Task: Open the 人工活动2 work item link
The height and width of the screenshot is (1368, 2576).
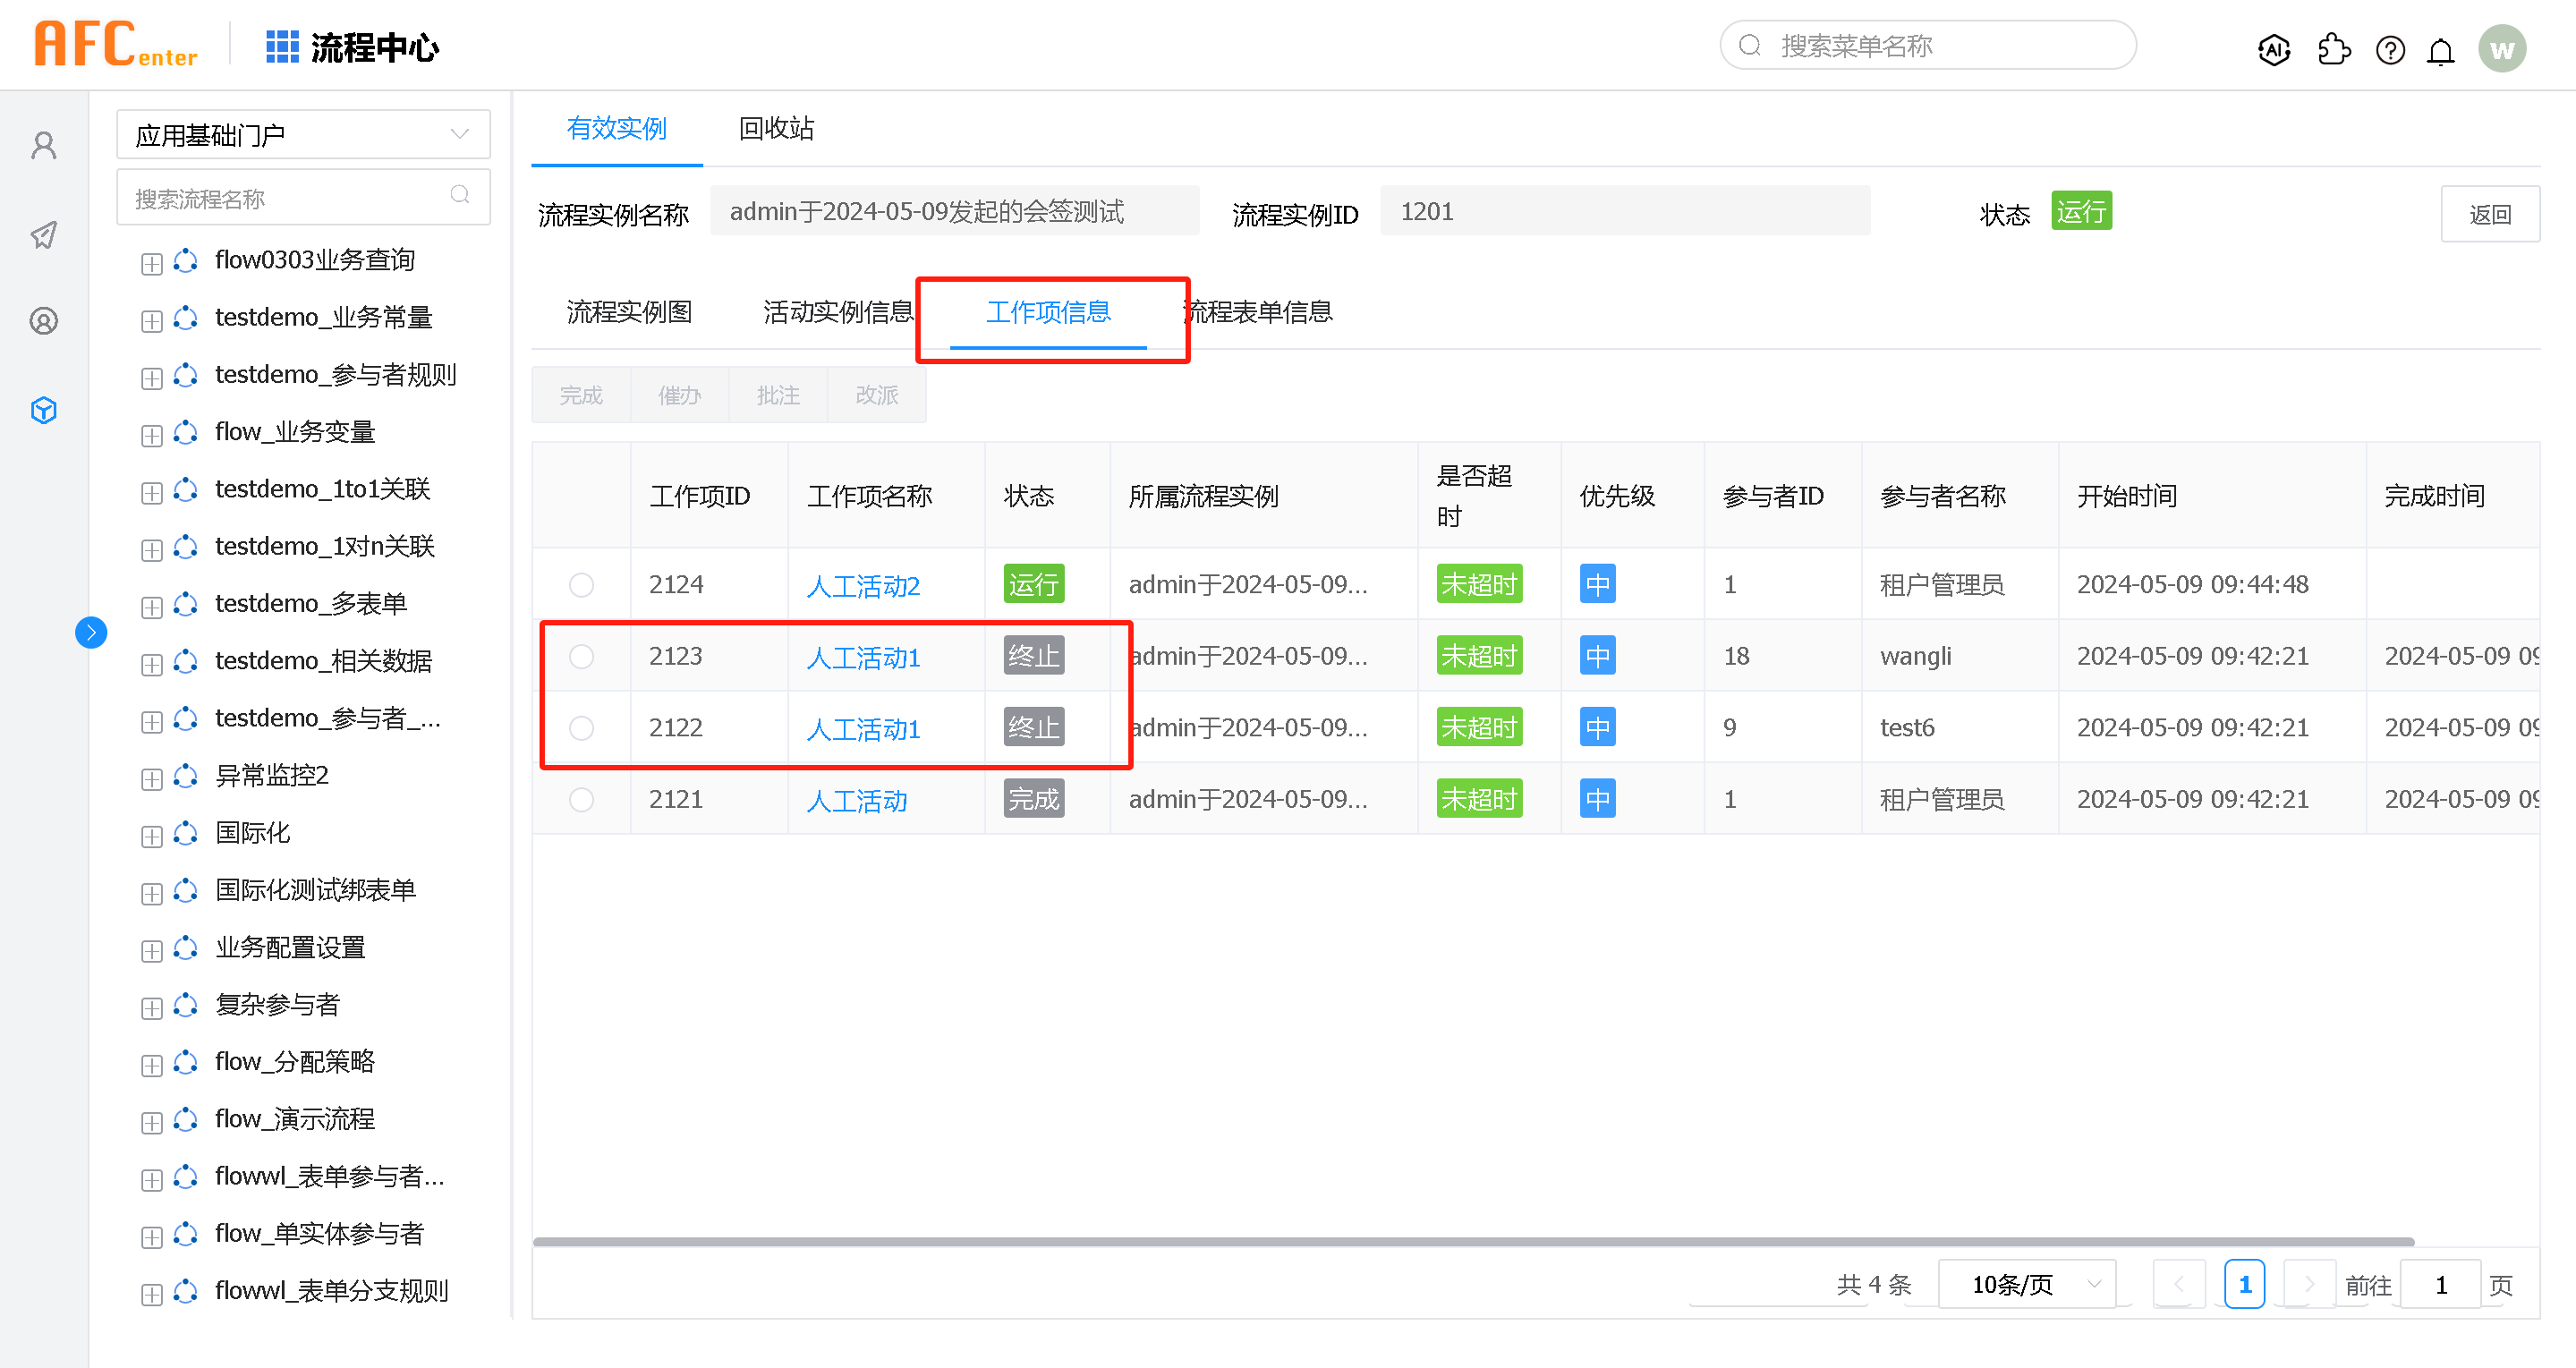Action: [x=862, y=585]
